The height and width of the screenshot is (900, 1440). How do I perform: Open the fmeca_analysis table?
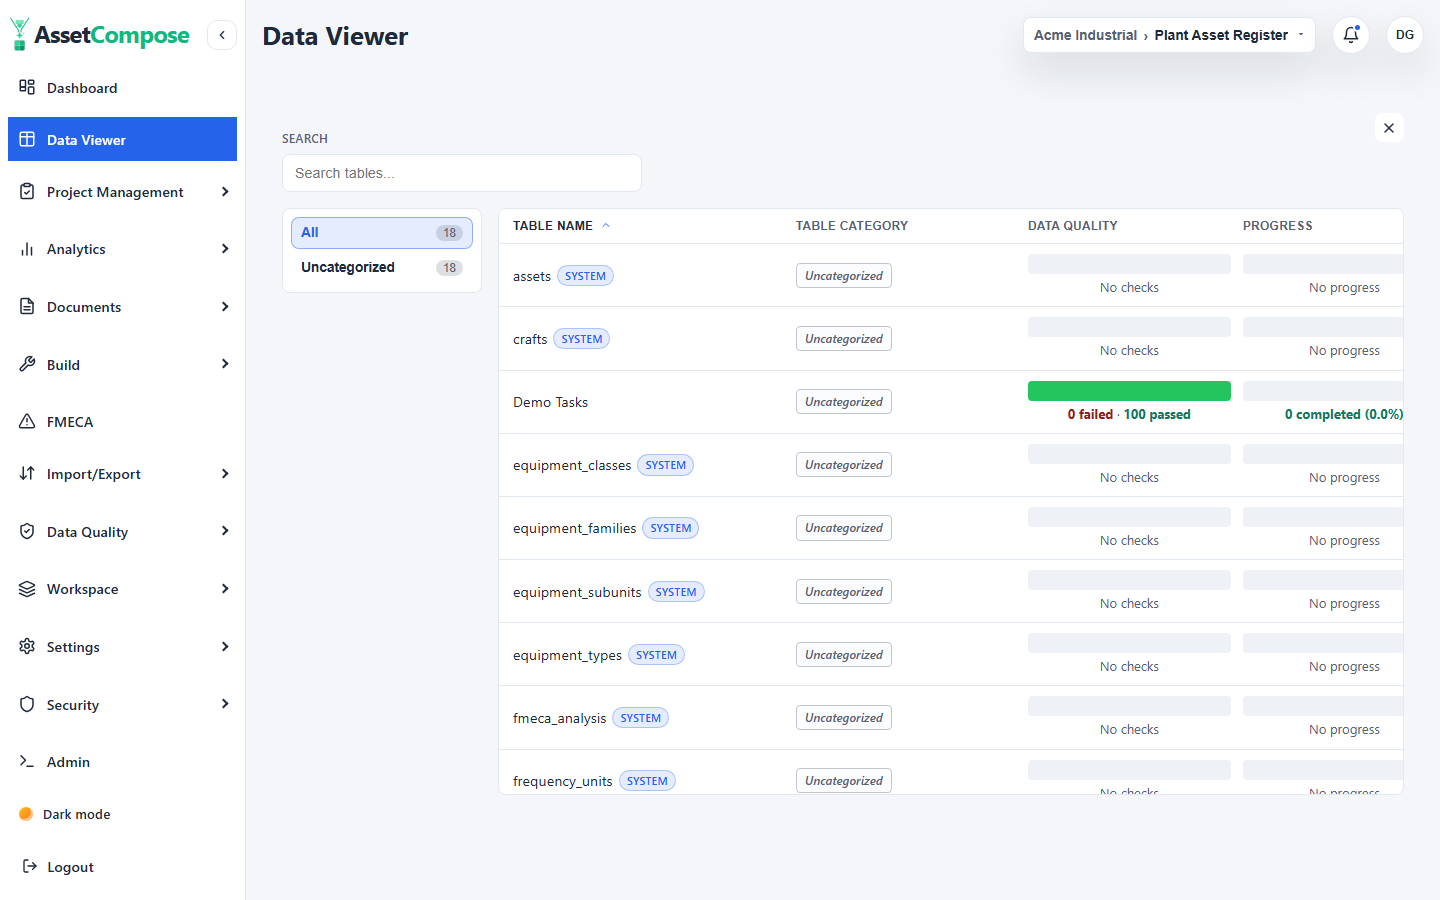pos(559,718)
